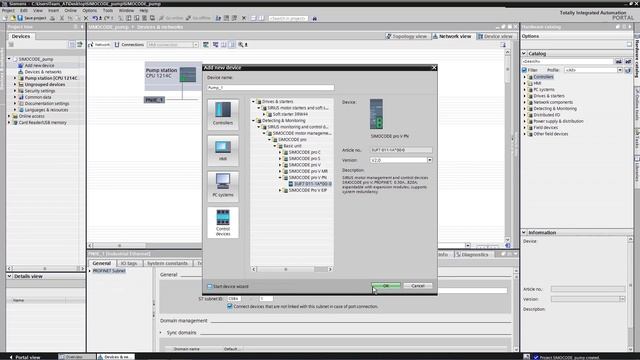640x360 pixels.
Task: Collapse the Drives & starters node in dialog tree
Action: [253, 102]
